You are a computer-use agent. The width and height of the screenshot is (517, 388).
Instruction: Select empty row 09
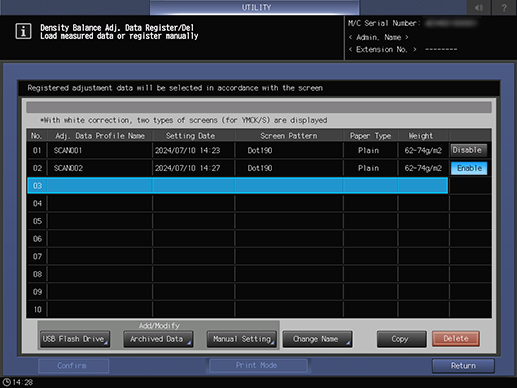coord(237,292)
